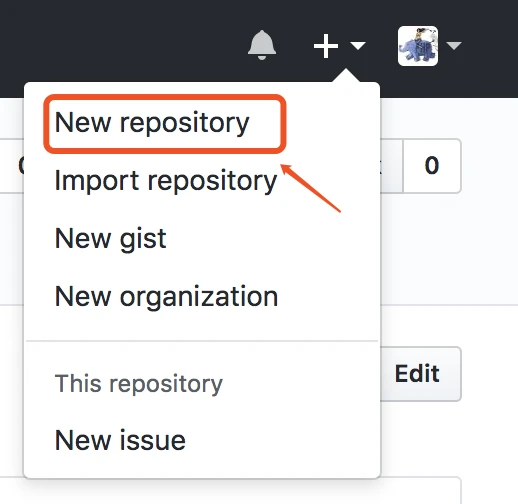This screenshot has width=518, height=504.
Task: Select the New gist menu entry
Action: click(x=110, y=239)
